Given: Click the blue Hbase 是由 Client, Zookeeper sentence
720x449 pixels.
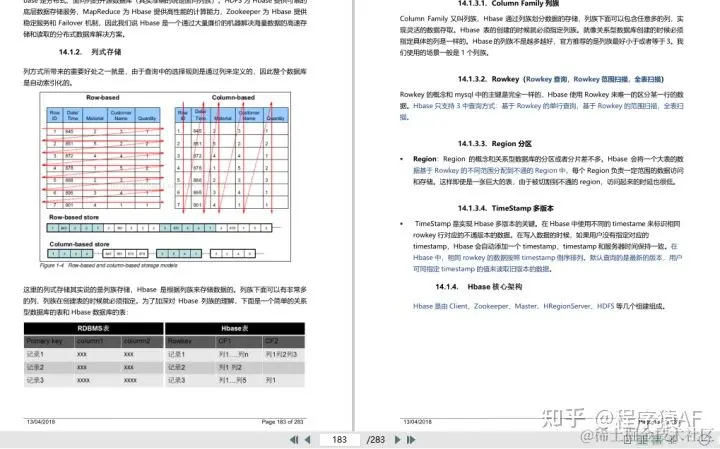Looking at the screenshot, I should tap(539, 306).
